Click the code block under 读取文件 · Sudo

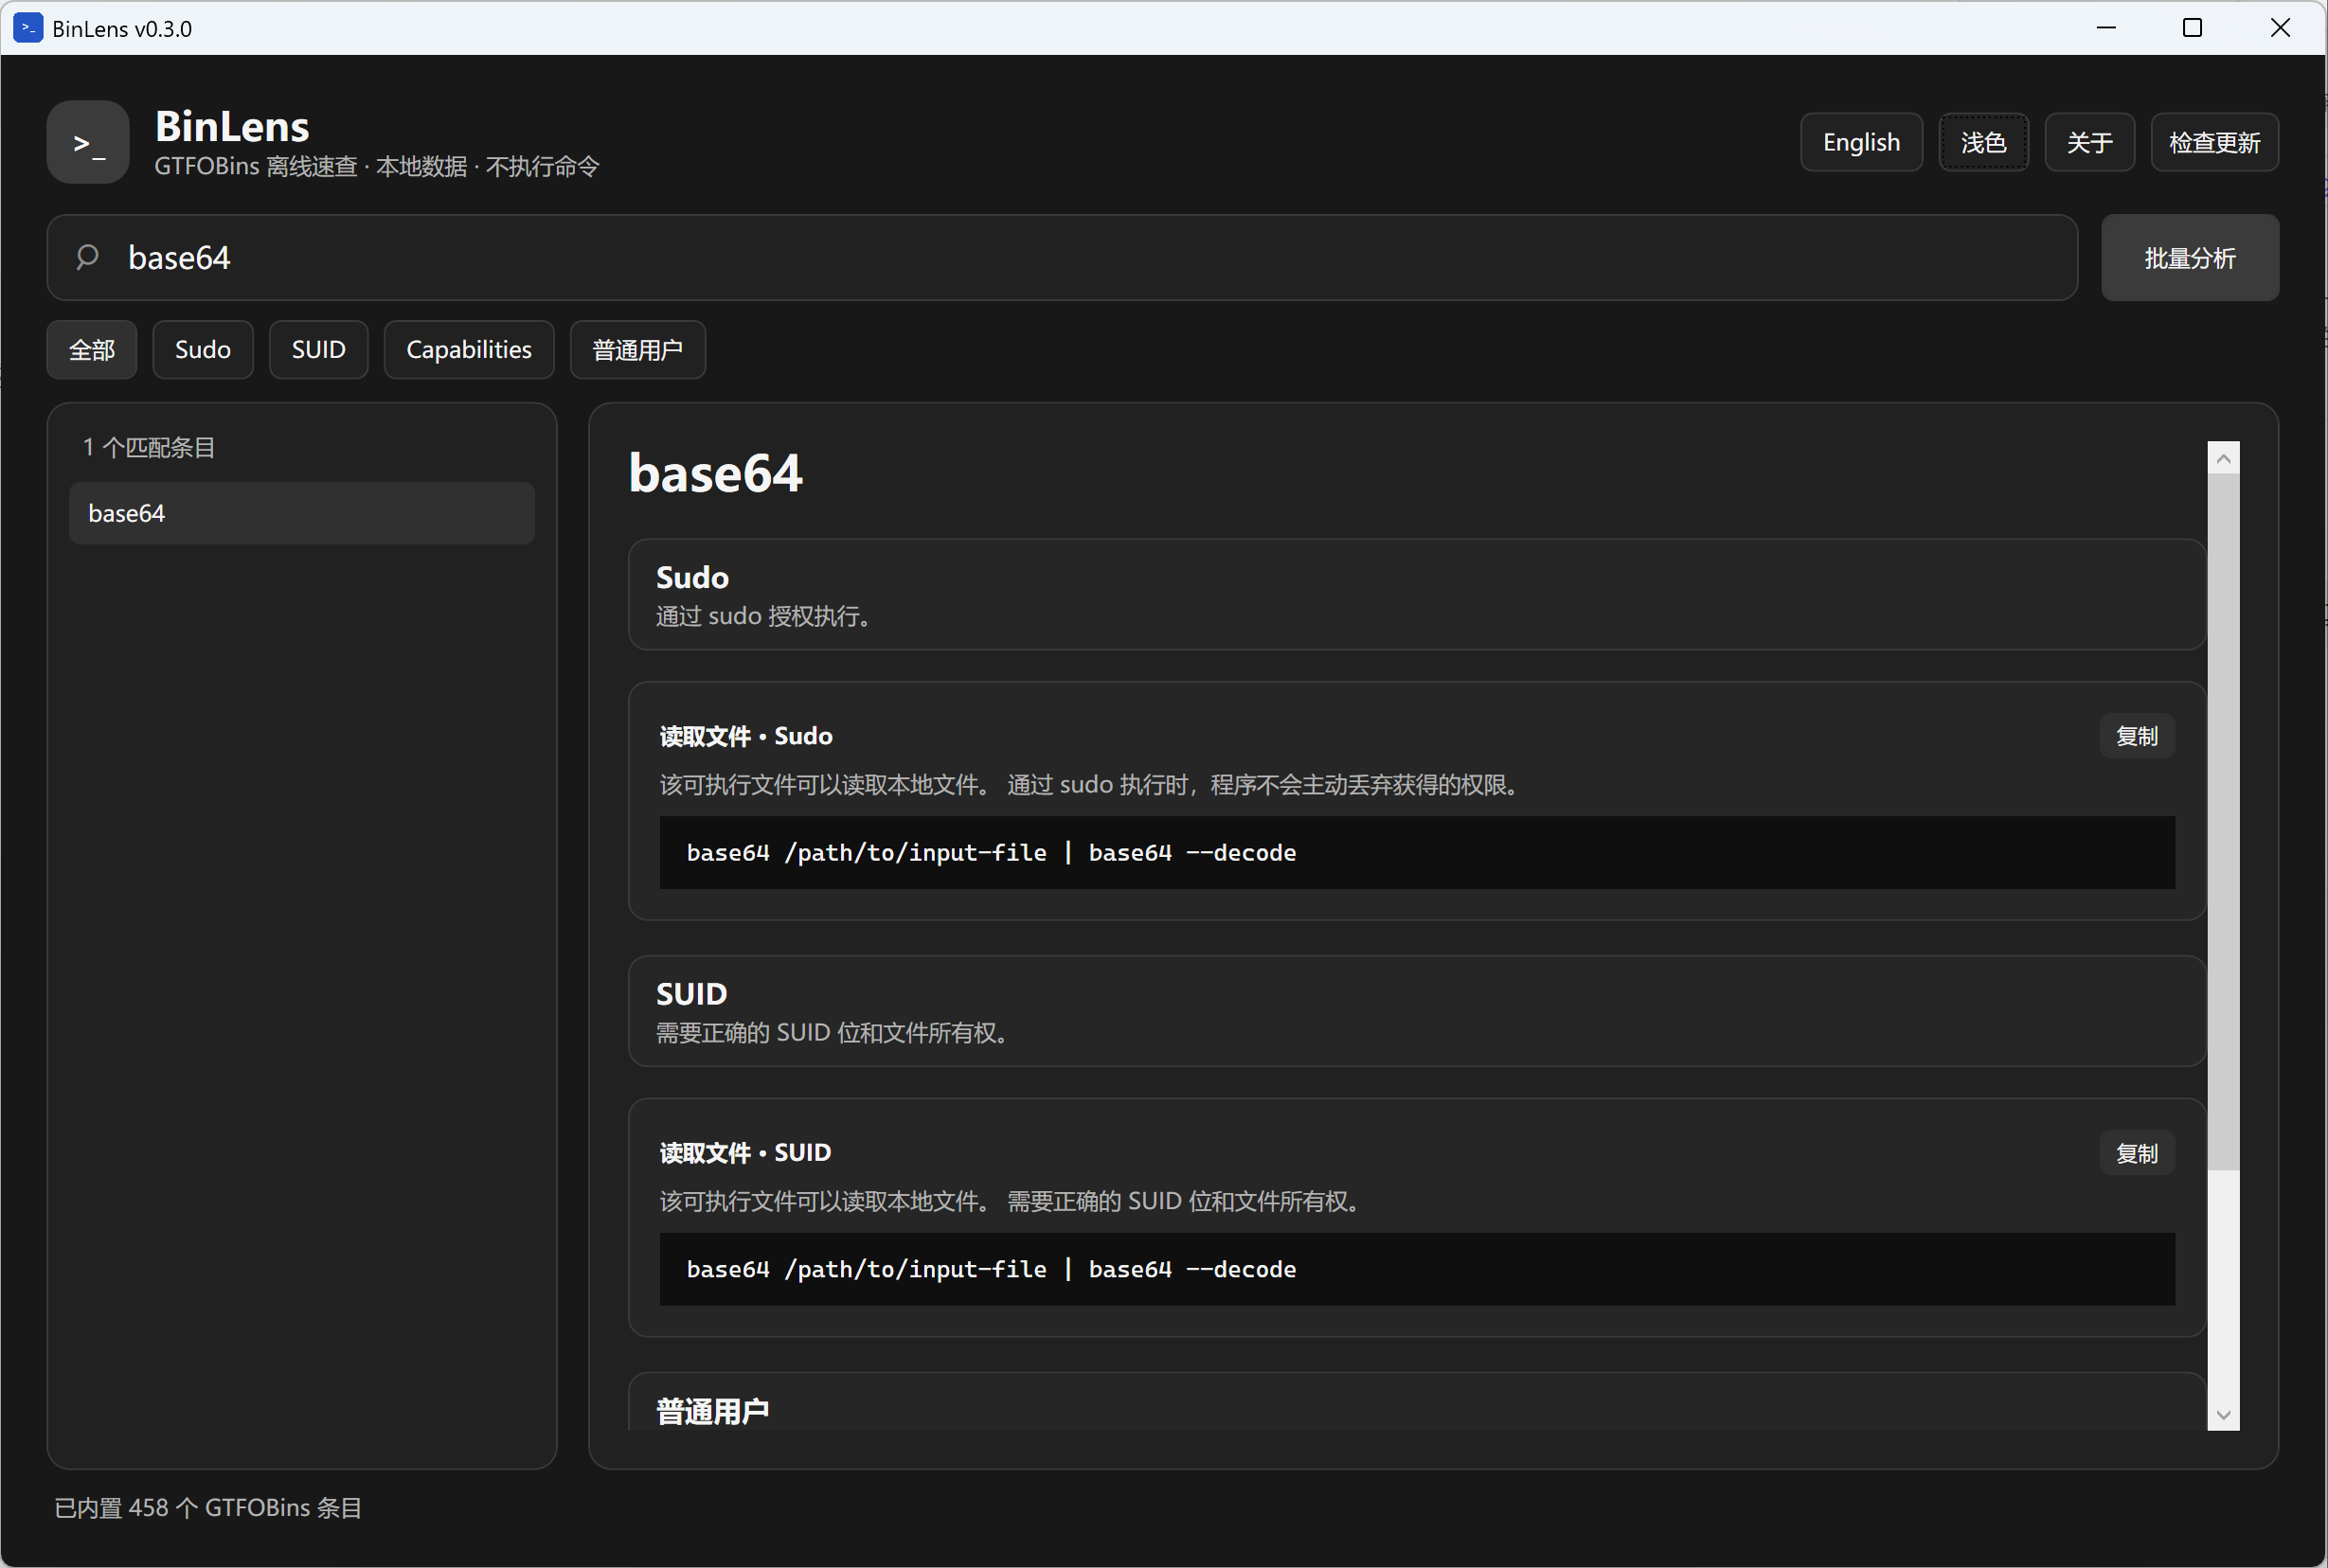click(1417, 853)
